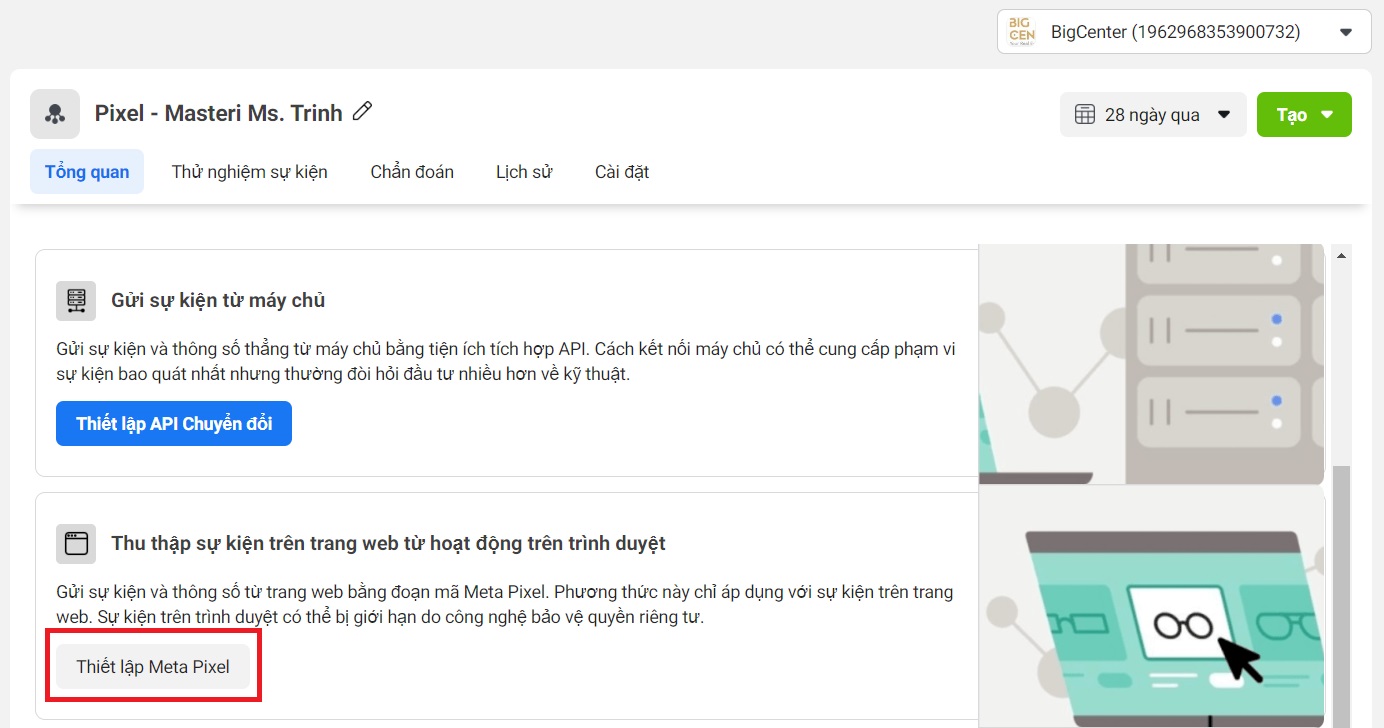Switch to the Tổng quan tab
Viewport: 1384px width, 728px height.
[87, 172]
